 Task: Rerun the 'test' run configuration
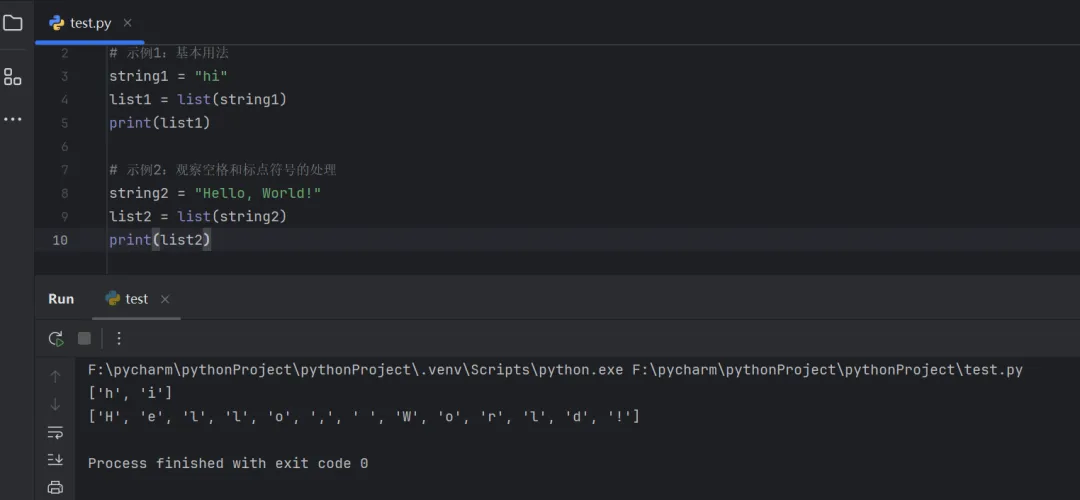(56, 339)
